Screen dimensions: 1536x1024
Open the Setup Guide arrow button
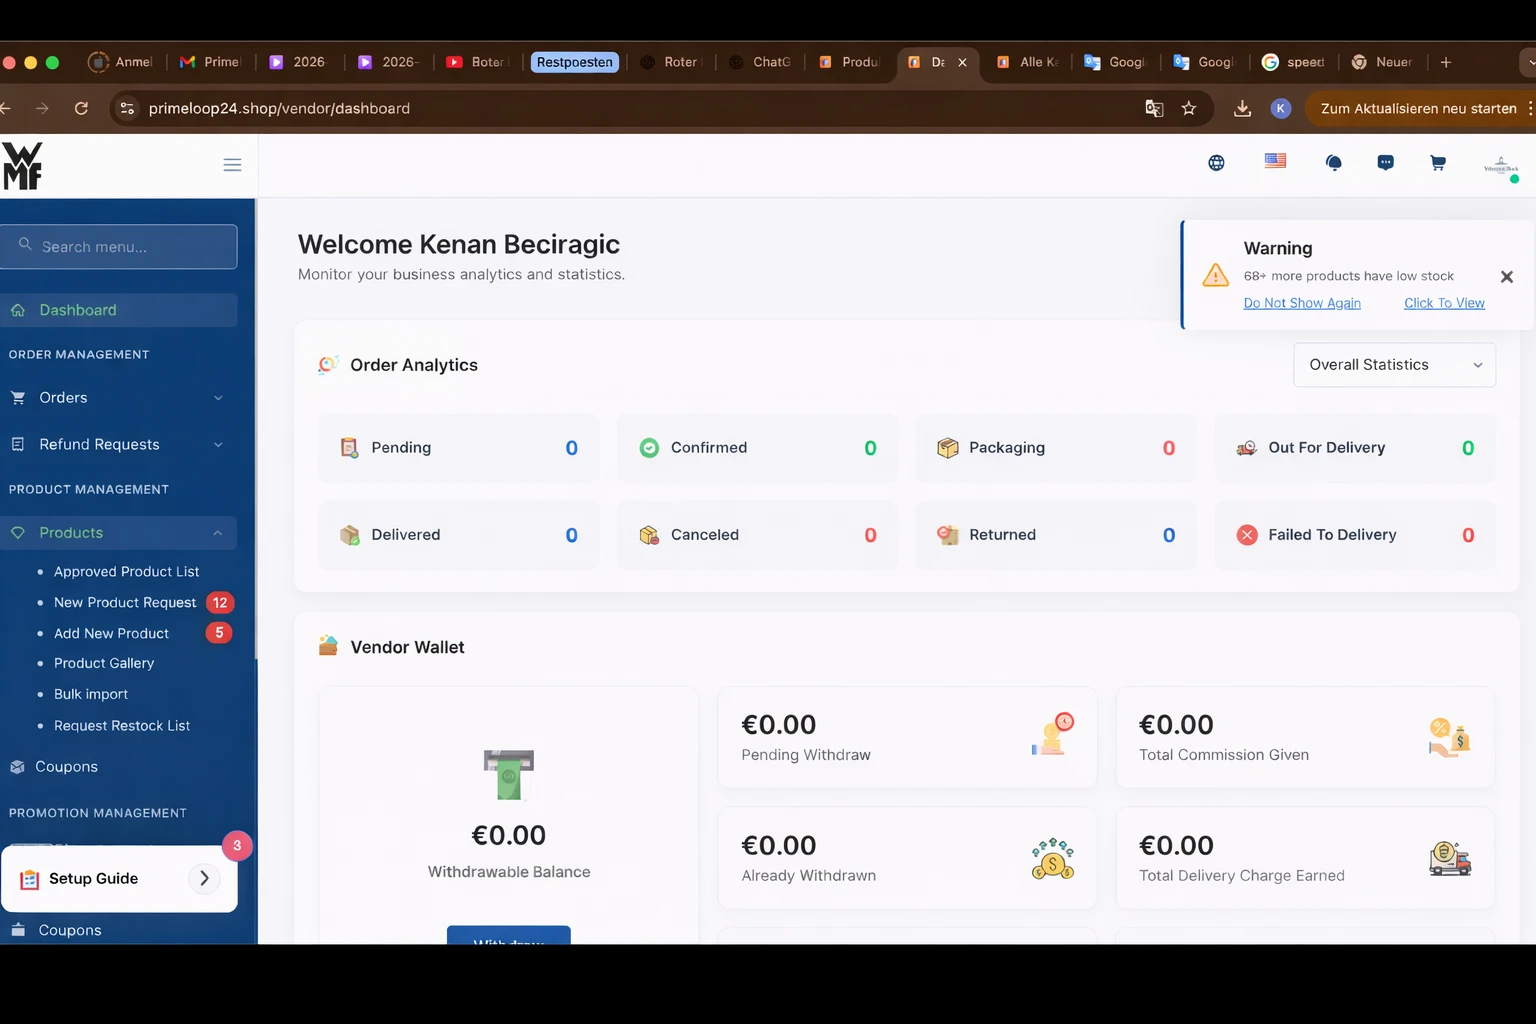[204, 878]
